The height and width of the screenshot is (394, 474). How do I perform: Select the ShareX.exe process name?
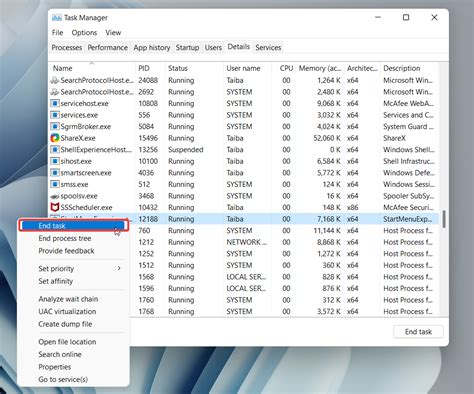(x=78, y=138)
